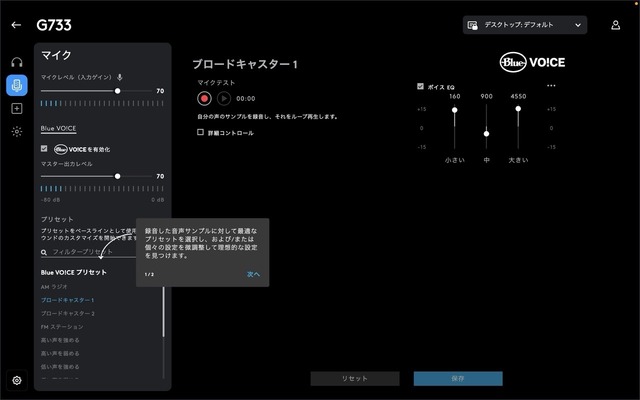The image size is (640, 400).
Task: Enable the 詳細コントロール checkbox
Action: click(200, 132)
